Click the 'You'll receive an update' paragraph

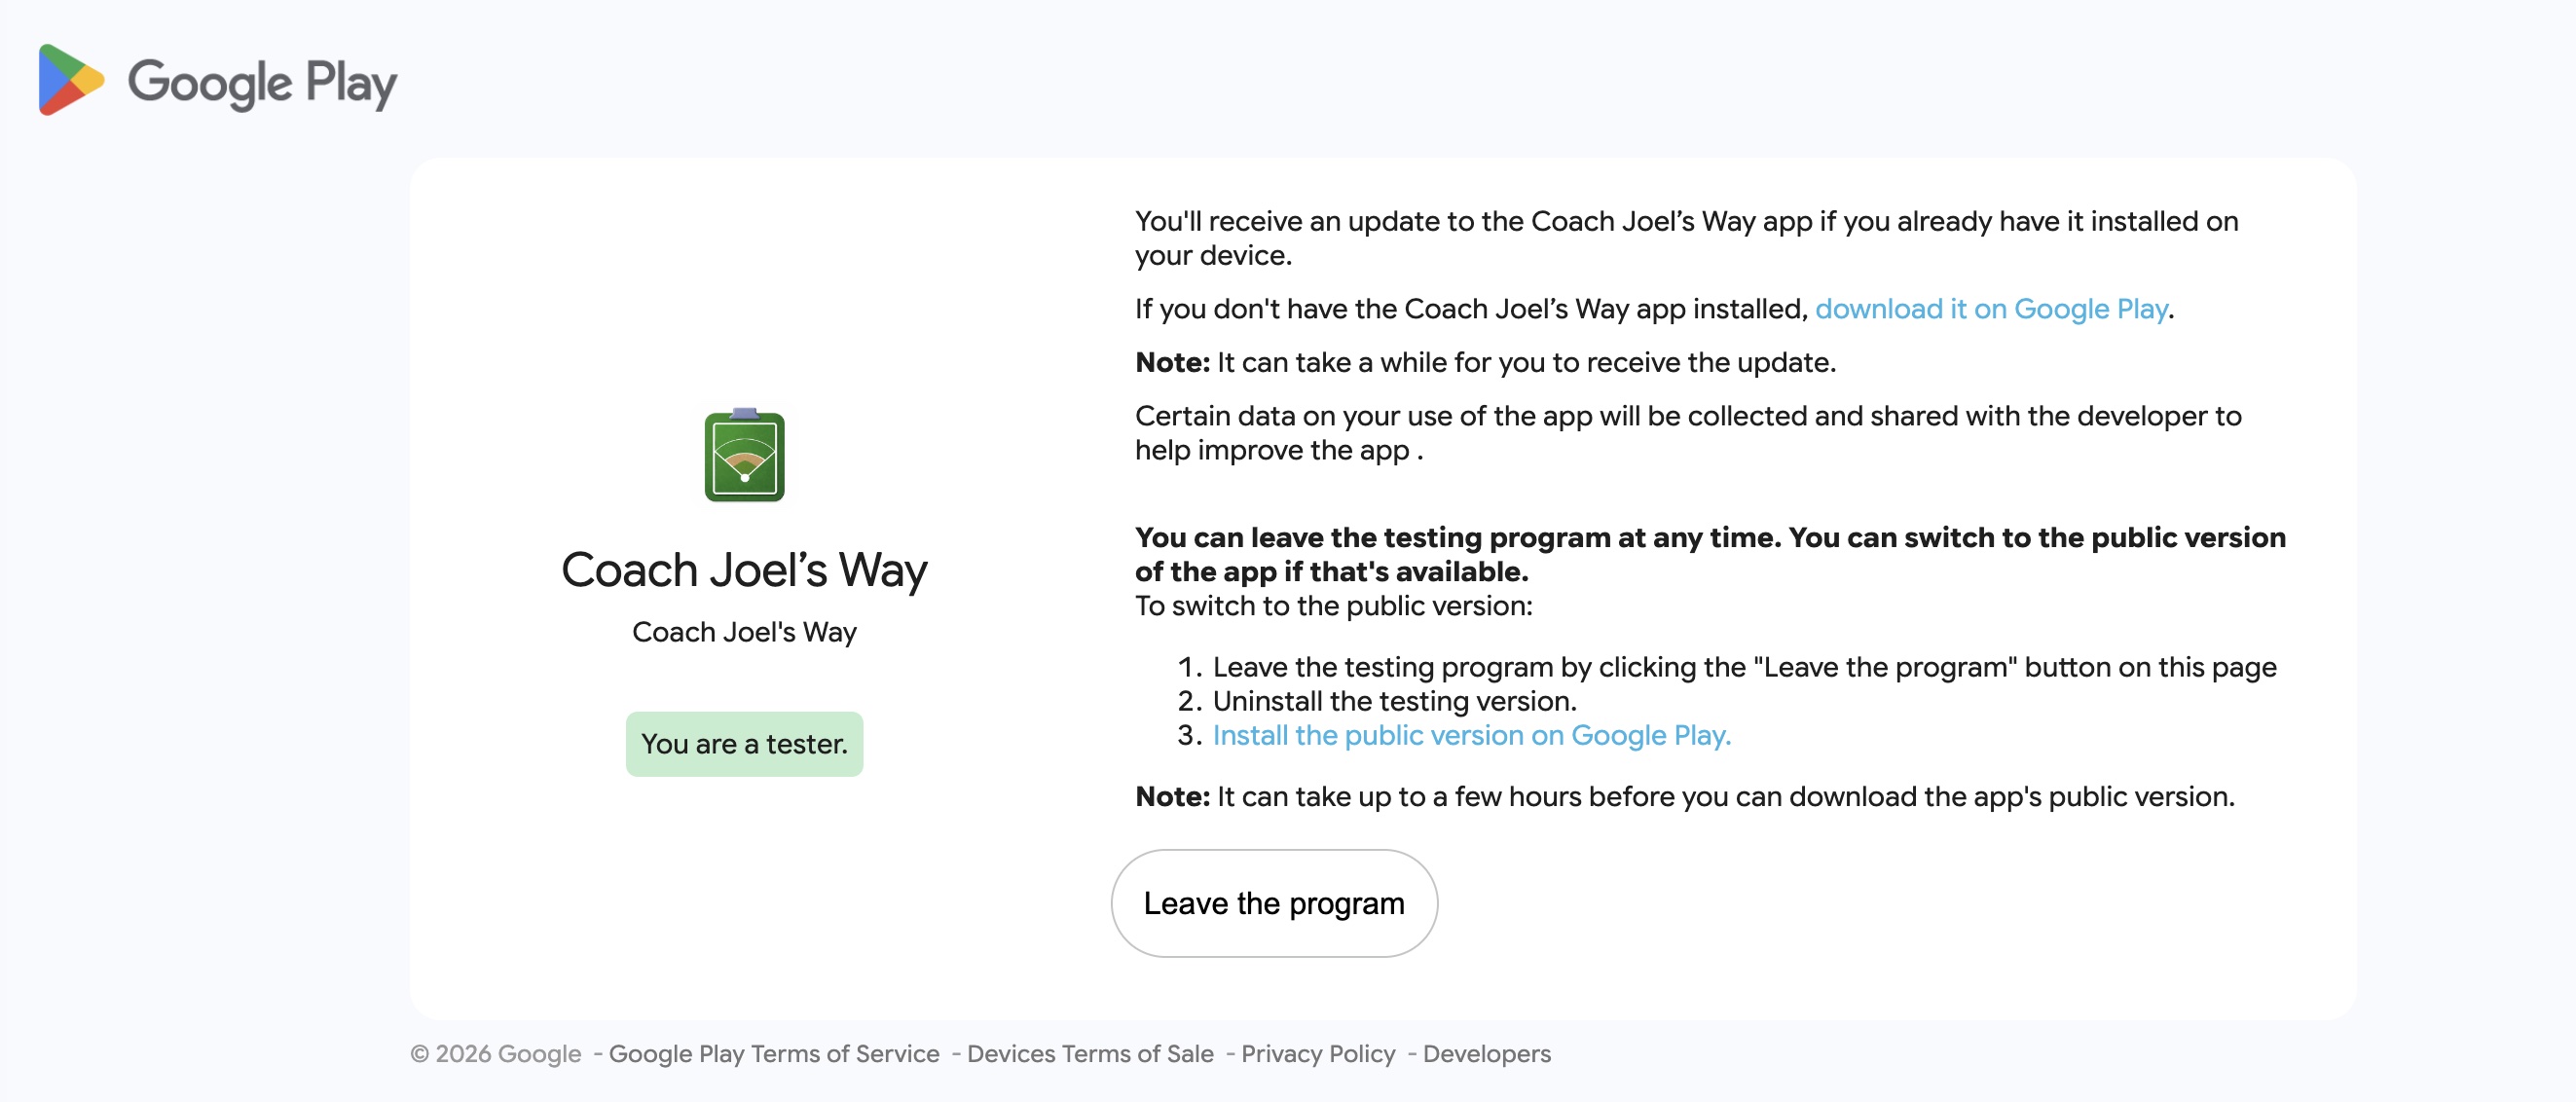(1686, 238)
